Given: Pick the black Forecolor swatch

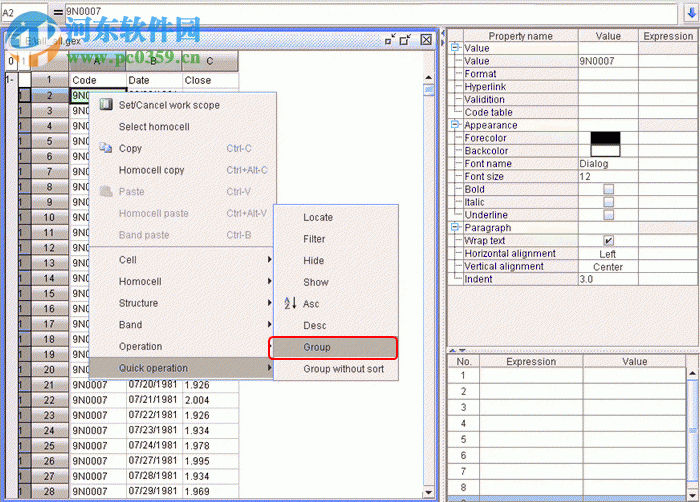Looking at the screenshot, I should (x=605, y=138).
